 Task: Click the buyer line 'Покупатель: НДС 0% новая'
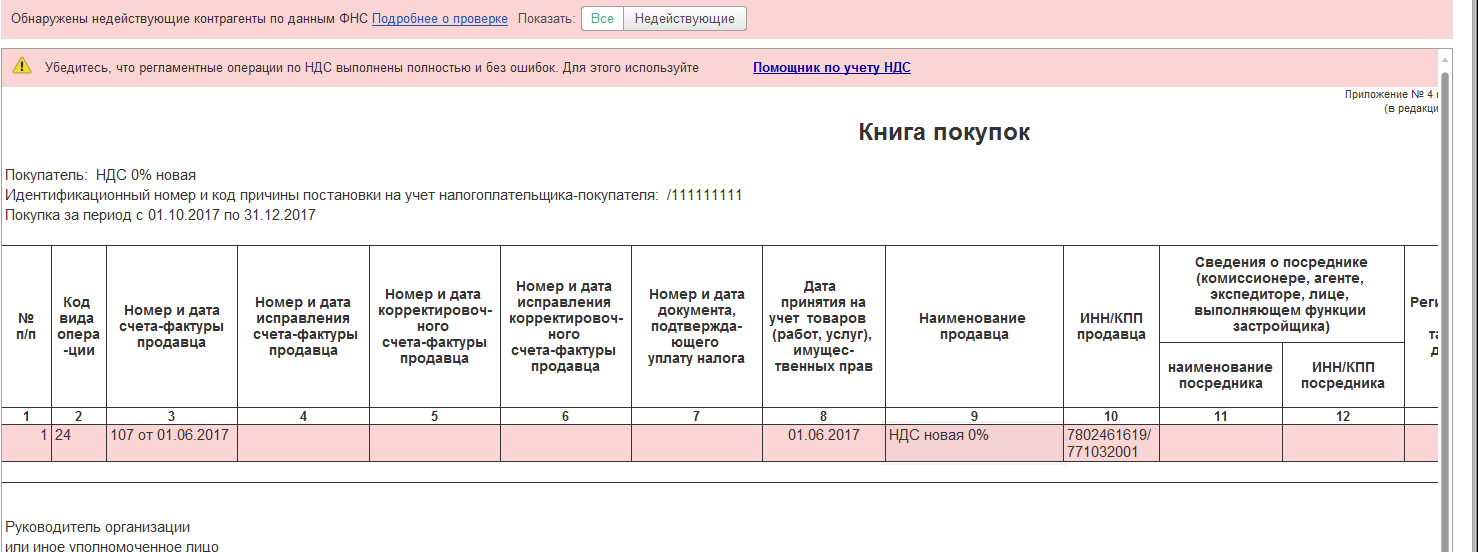100,175
